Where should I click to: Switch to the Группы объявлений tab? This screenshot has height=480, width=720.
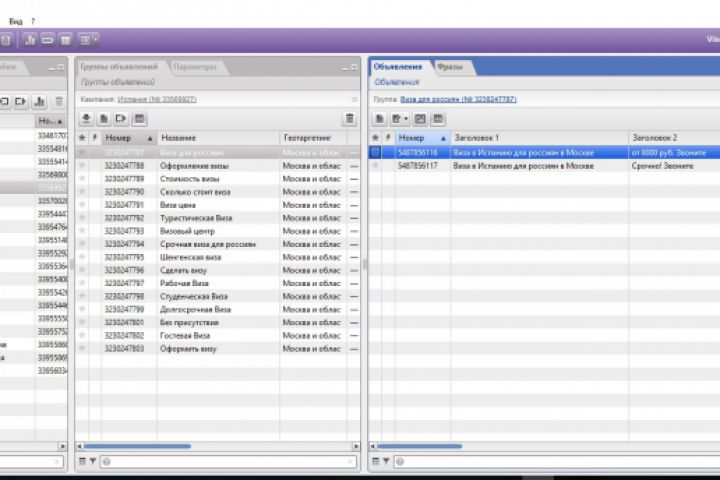pyautogui.click(x=119, y=67)
